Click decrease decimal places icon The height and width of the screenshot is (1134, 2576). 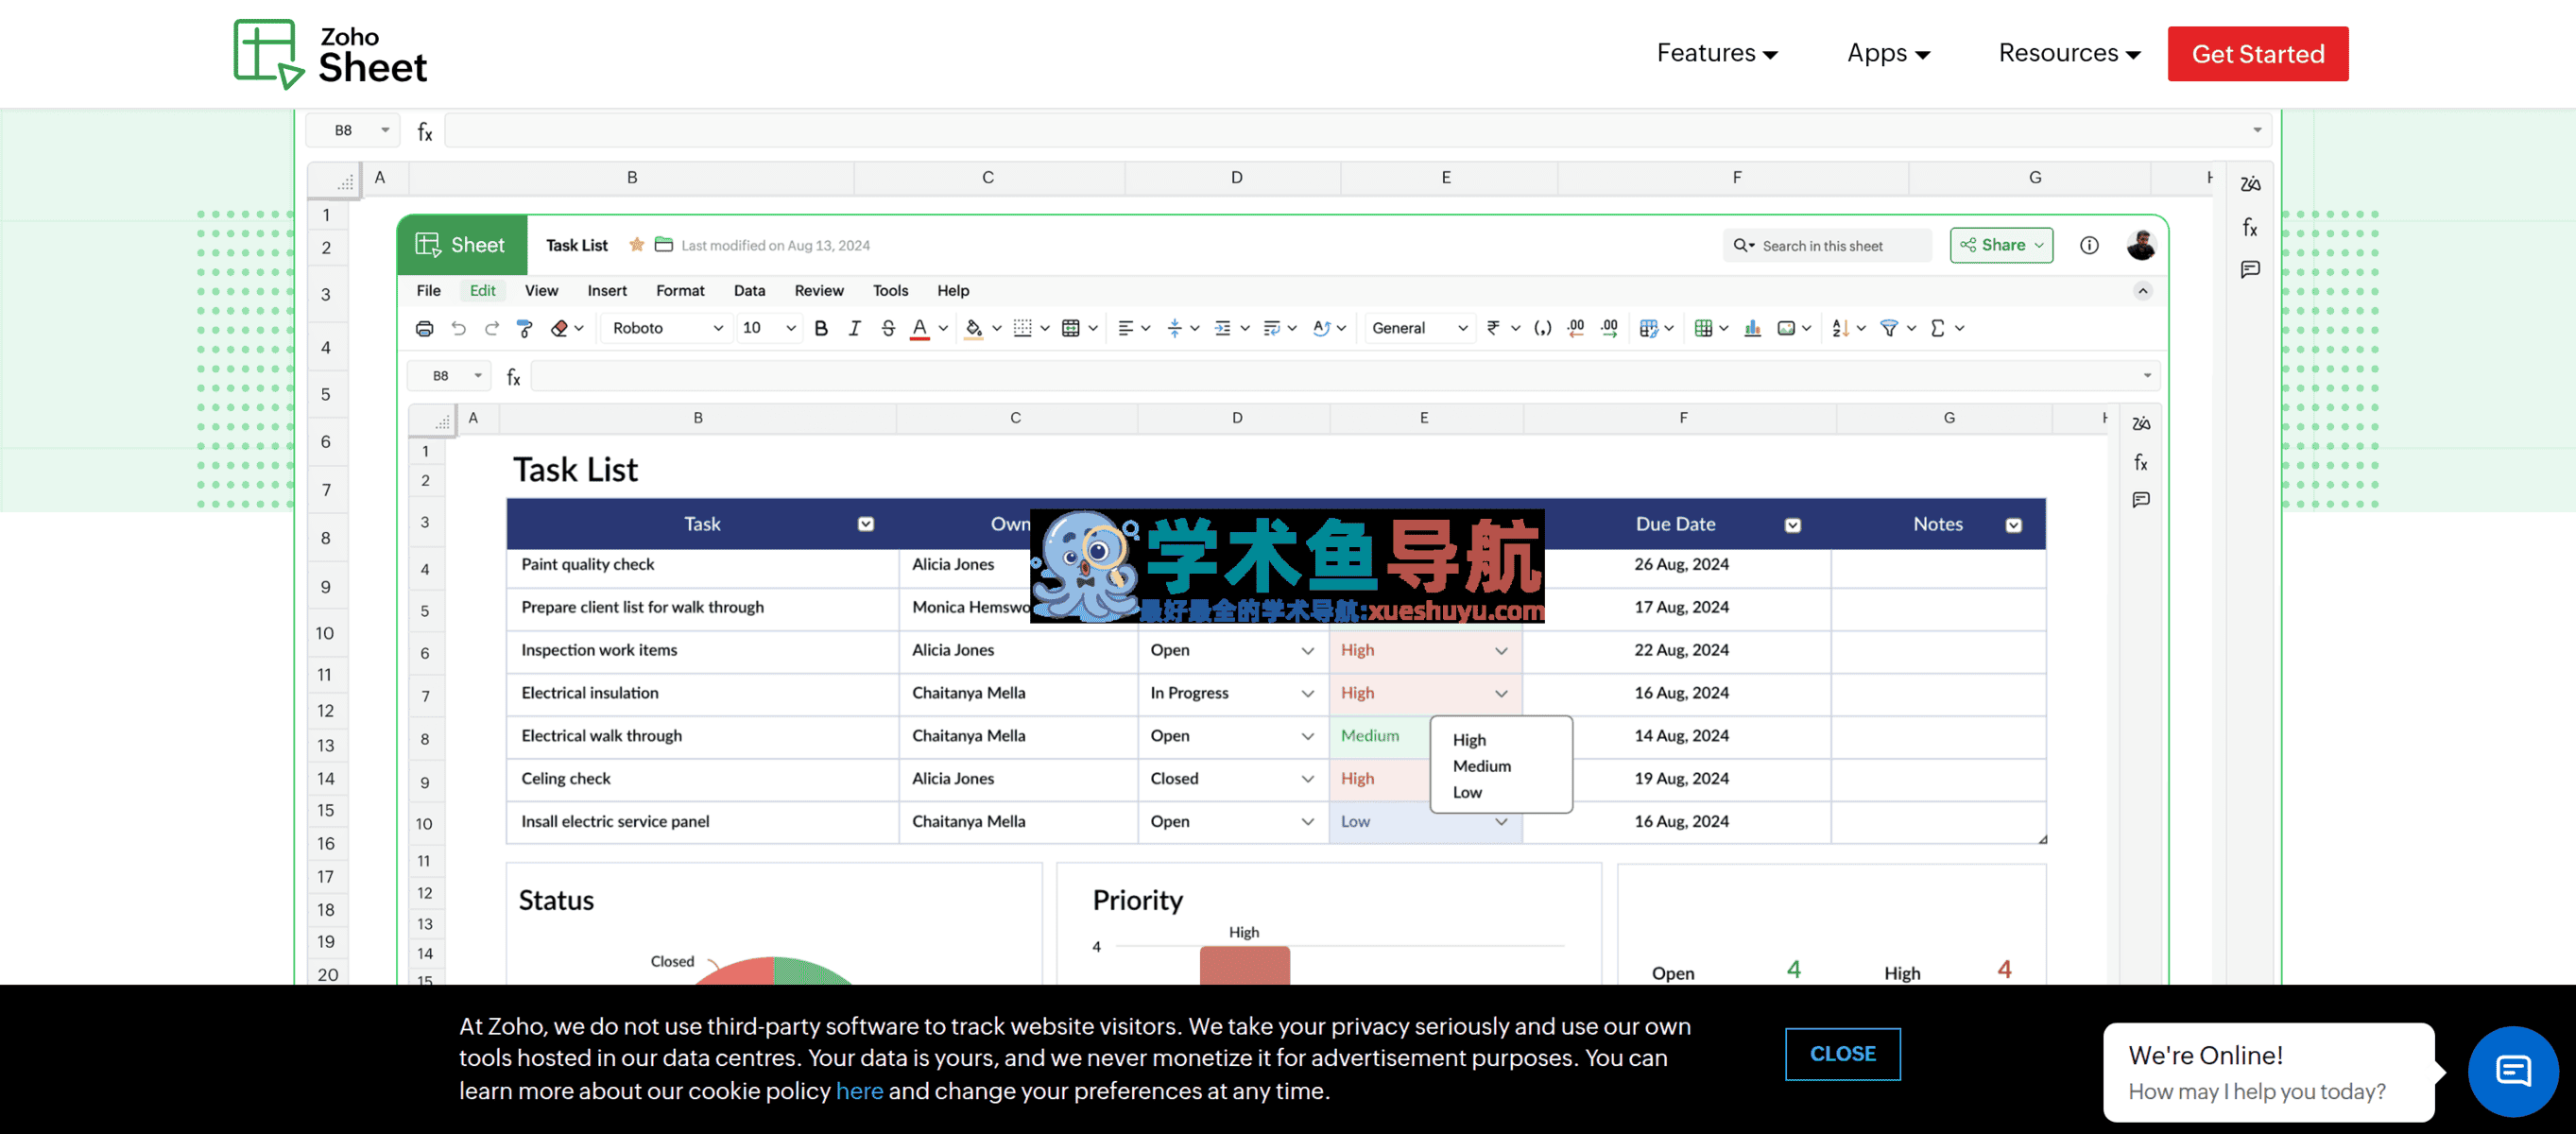pos(1576,328)
